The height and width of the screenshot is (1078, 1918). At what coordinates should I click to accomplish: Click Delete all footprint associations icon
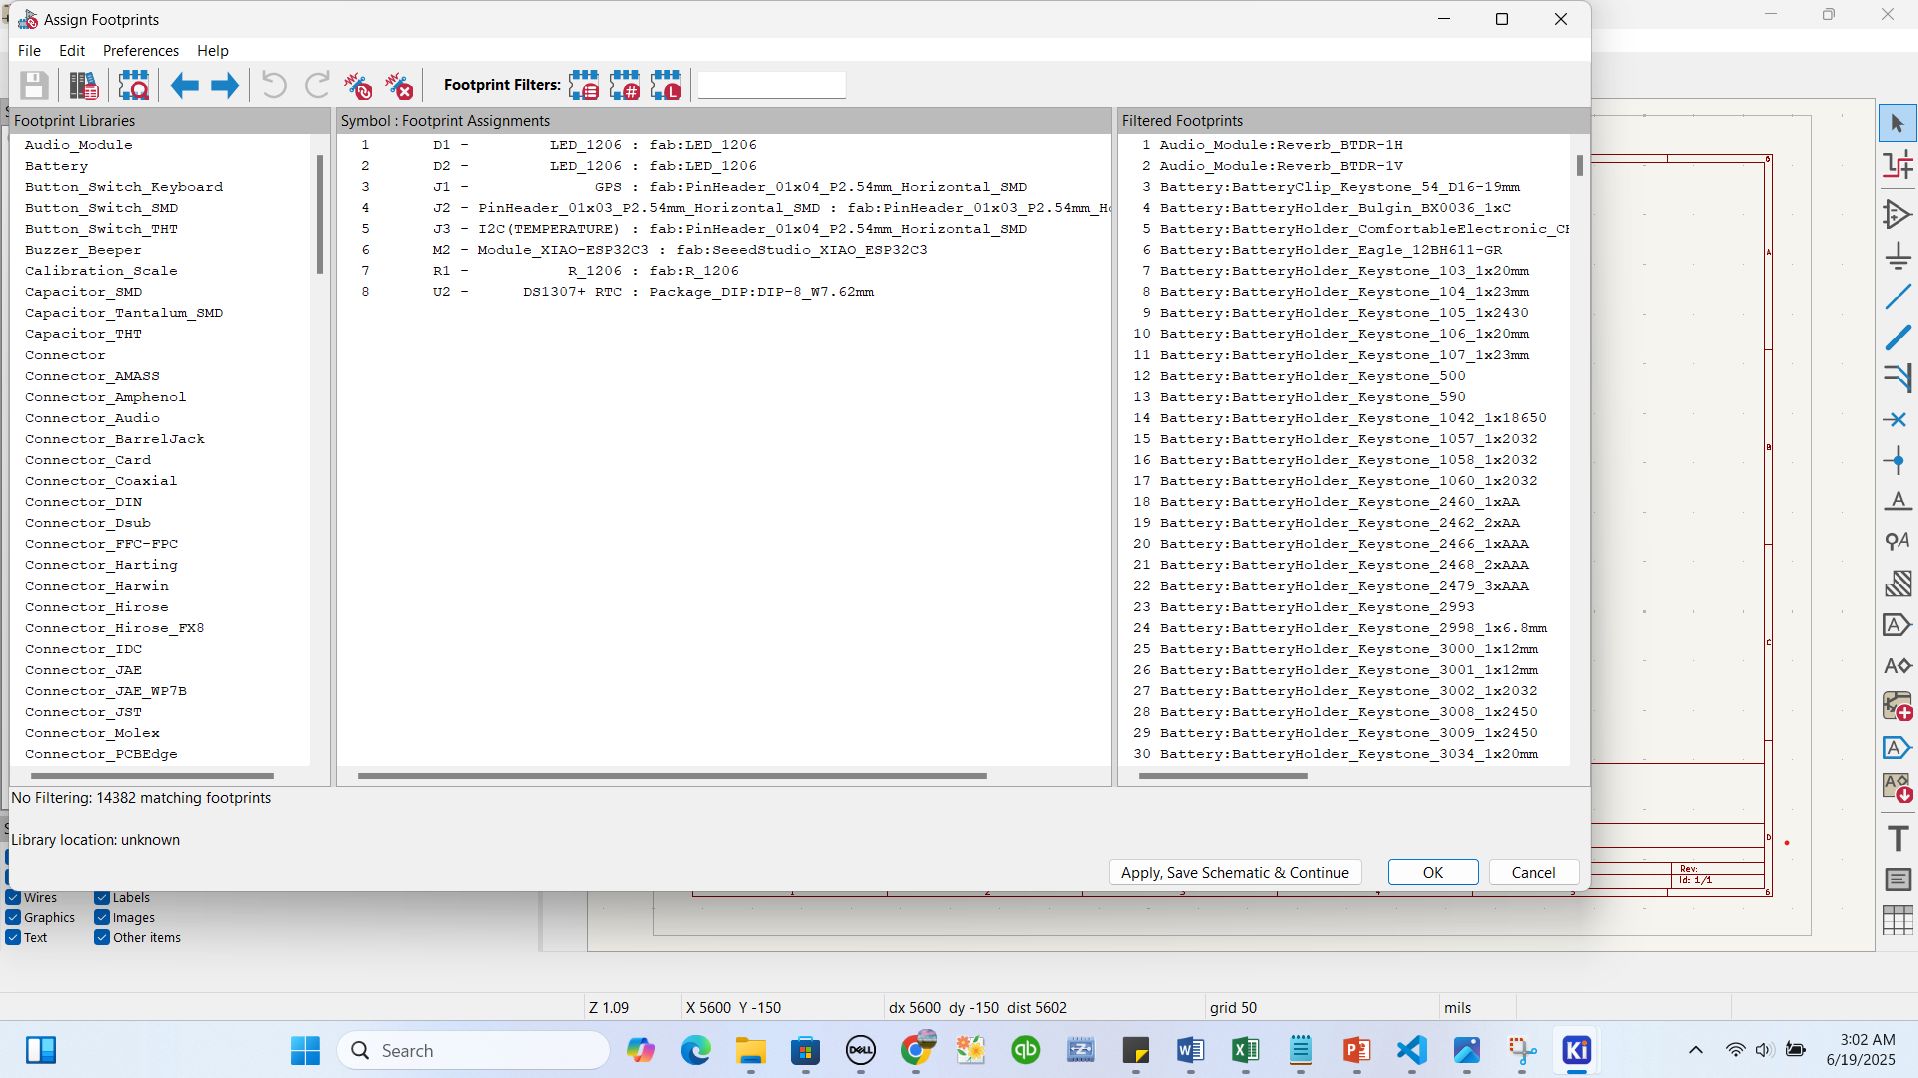(399, 86)
